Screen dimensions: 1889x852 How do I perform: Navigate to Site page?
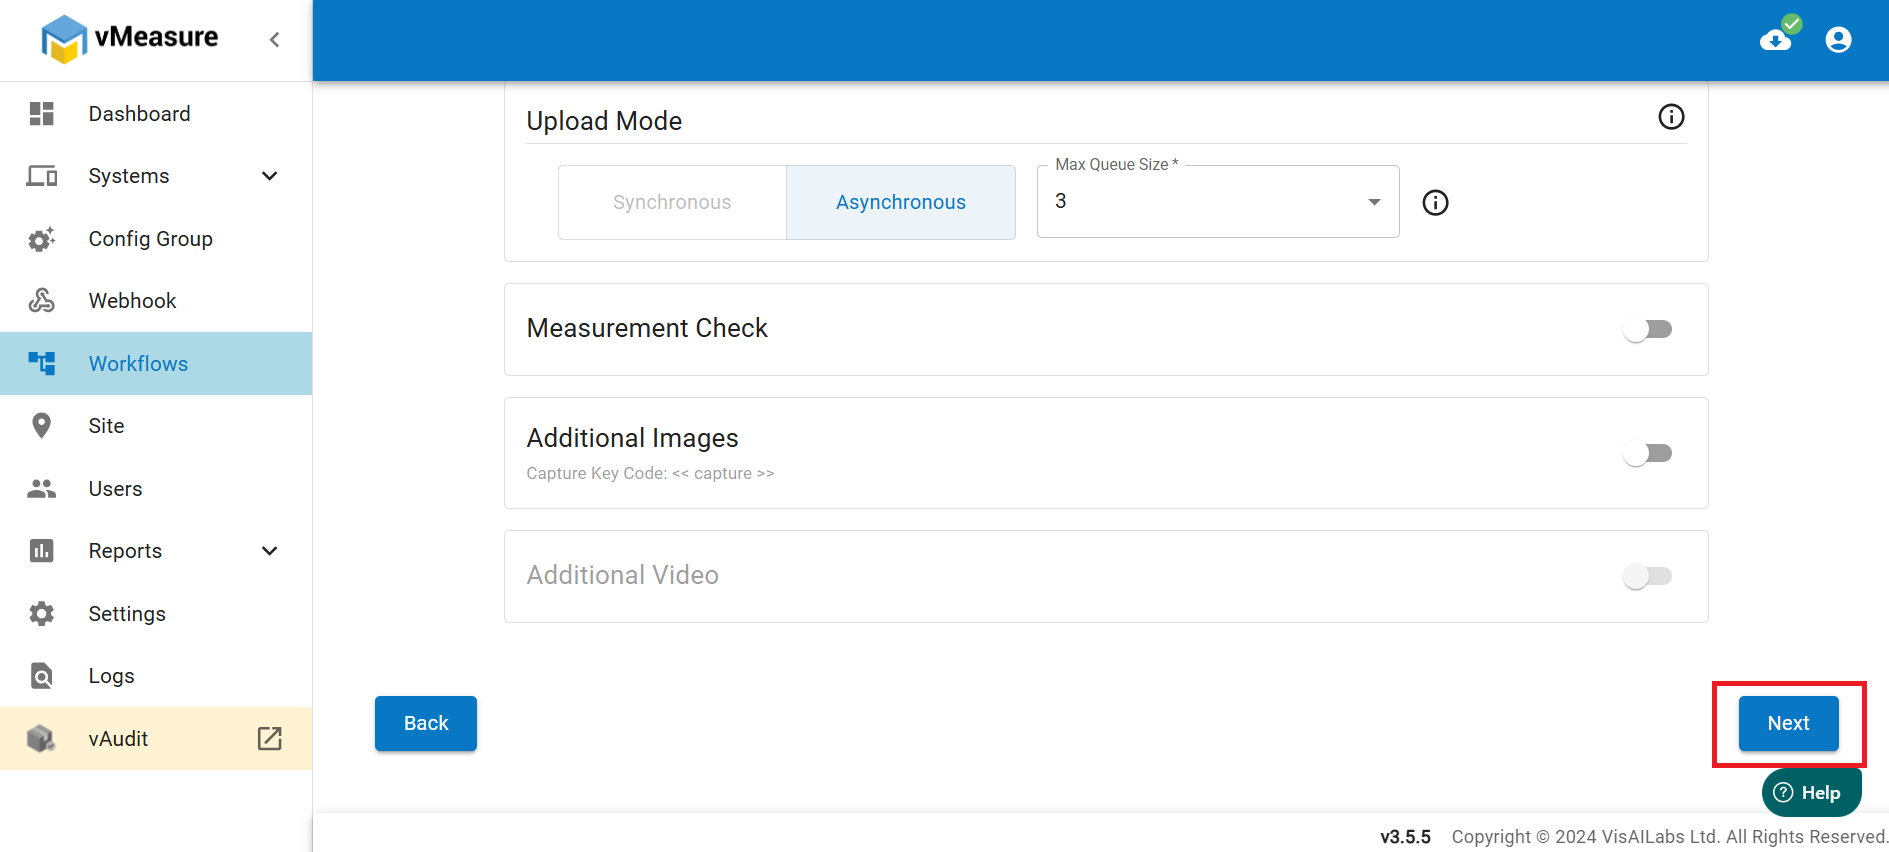(x=156, y=426)
